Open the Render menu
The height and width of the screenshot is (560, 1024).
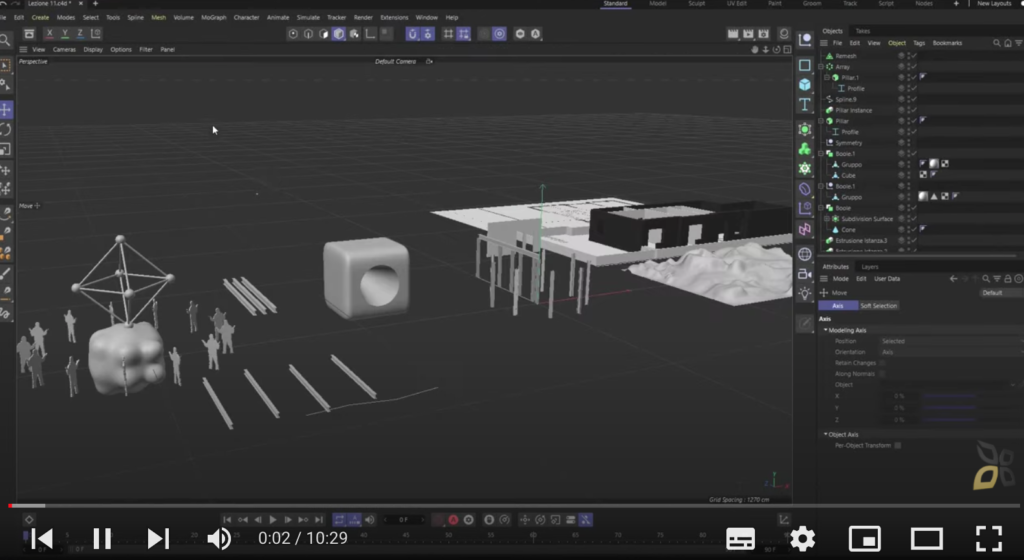[363, 18]
